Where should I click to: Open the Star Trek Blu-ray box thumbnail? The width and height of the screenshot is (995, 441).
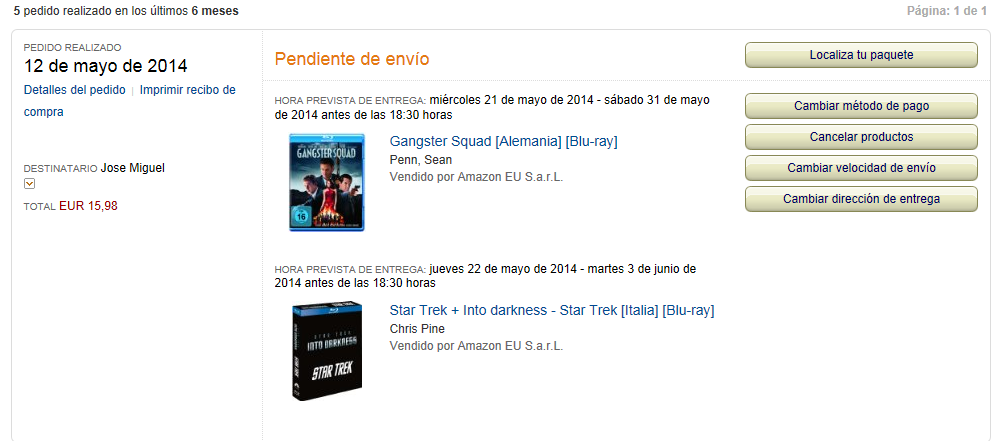[x=327, y=350]
